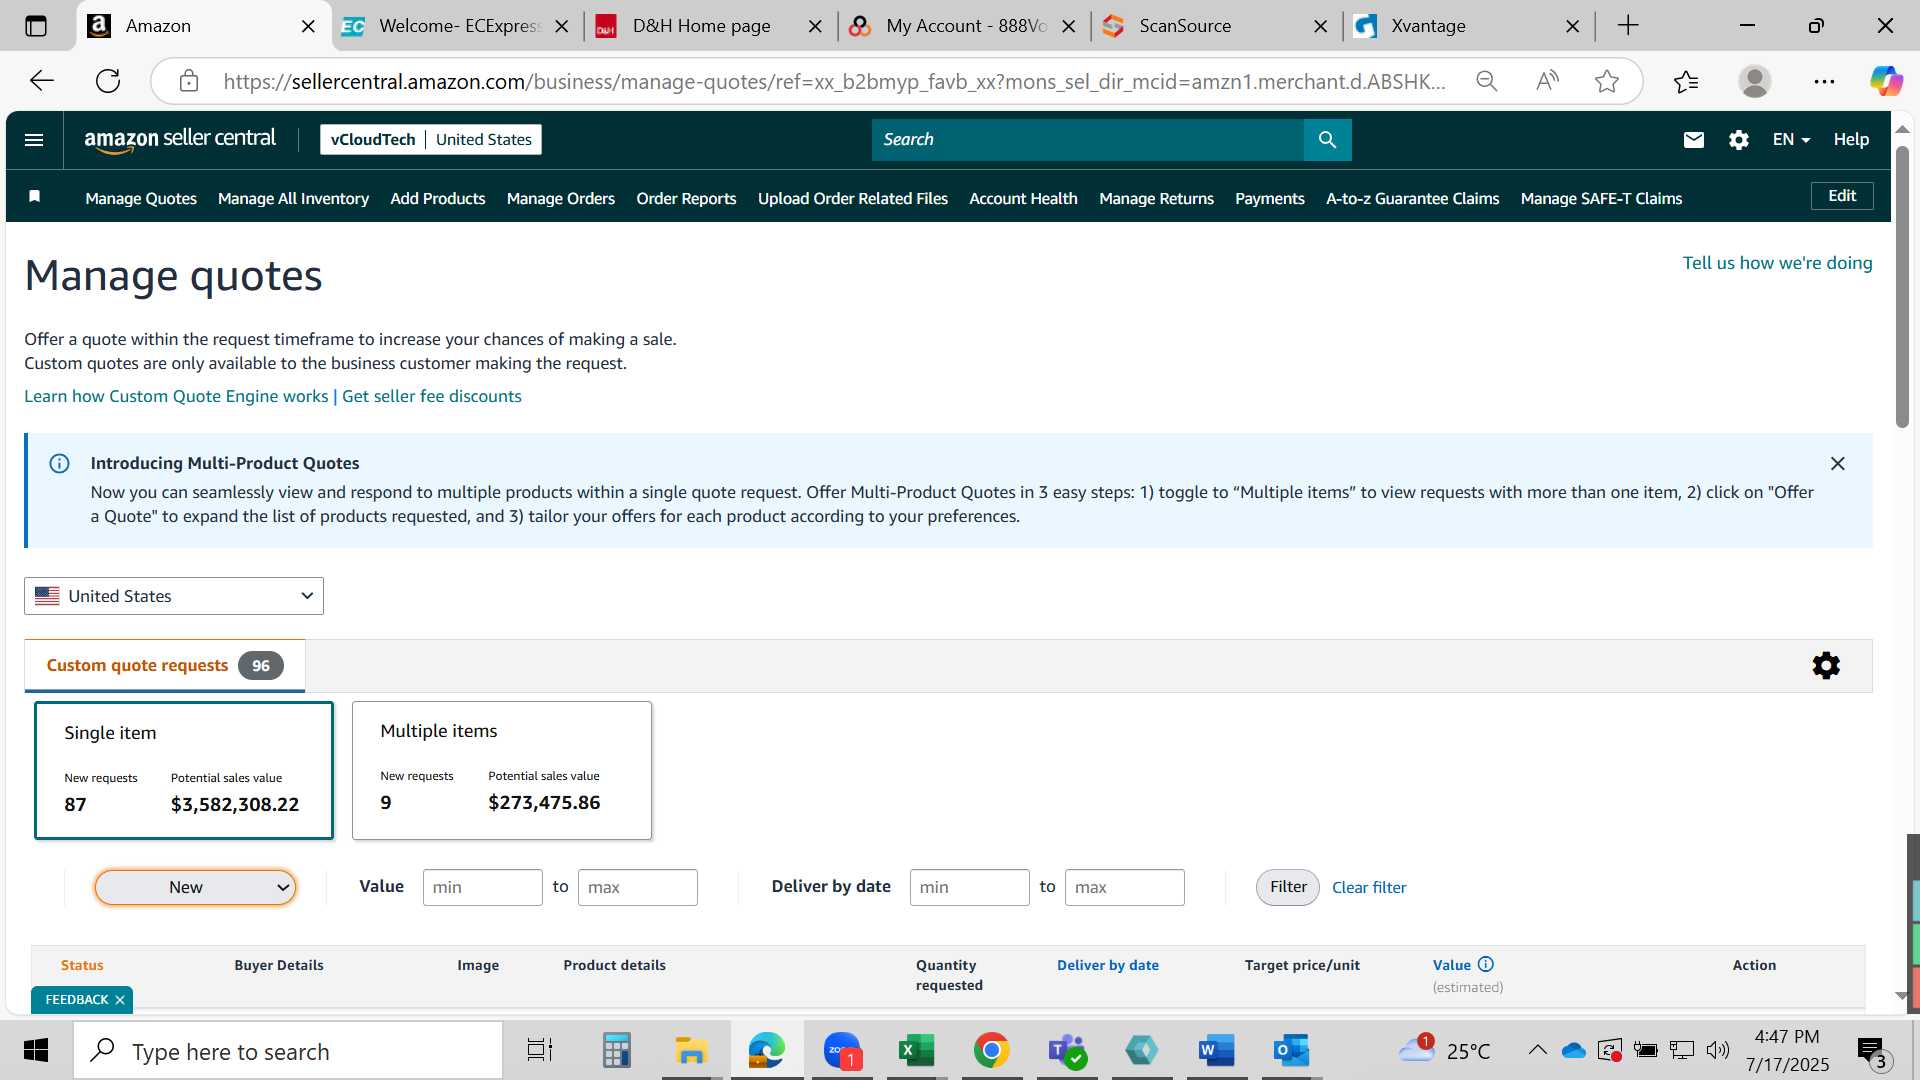The width and height of the screenshot is (1920, 1080).
Task: Open Excel from the taskbar
Action: [x=916, y=1051]
